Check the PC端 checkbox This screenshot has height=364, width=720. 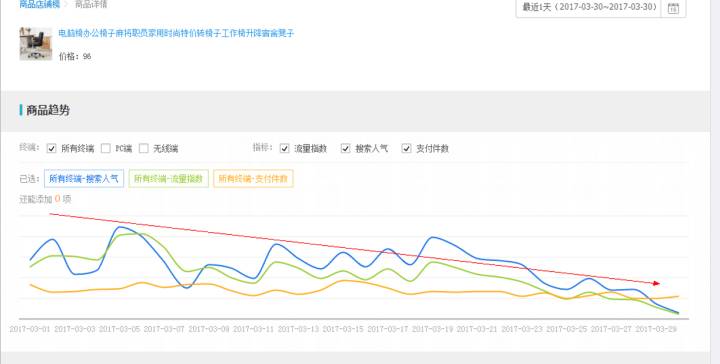click(106, 148)
